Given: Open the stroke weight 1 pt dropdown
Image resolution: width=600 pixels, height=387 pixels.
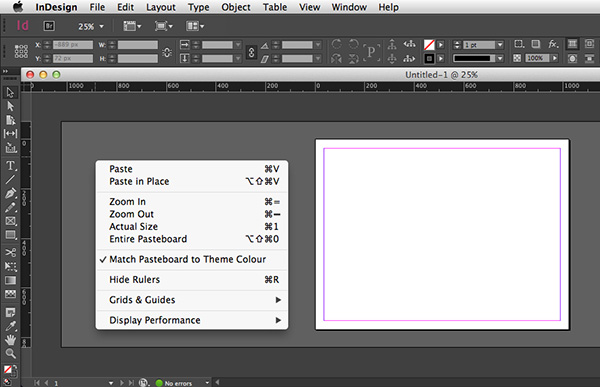Looking at the screenshot, I should 500,45.
